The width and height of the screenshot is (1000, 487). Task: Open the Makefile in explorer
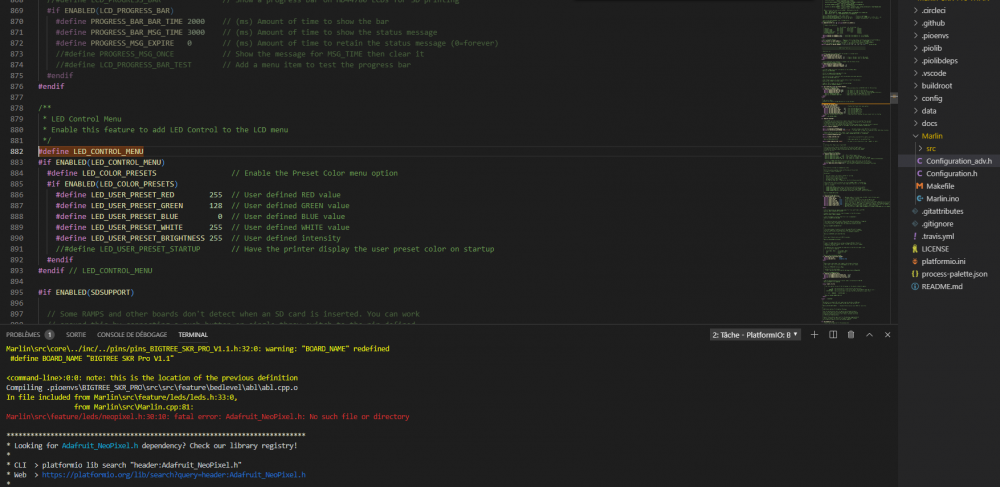tap(941, 186)
